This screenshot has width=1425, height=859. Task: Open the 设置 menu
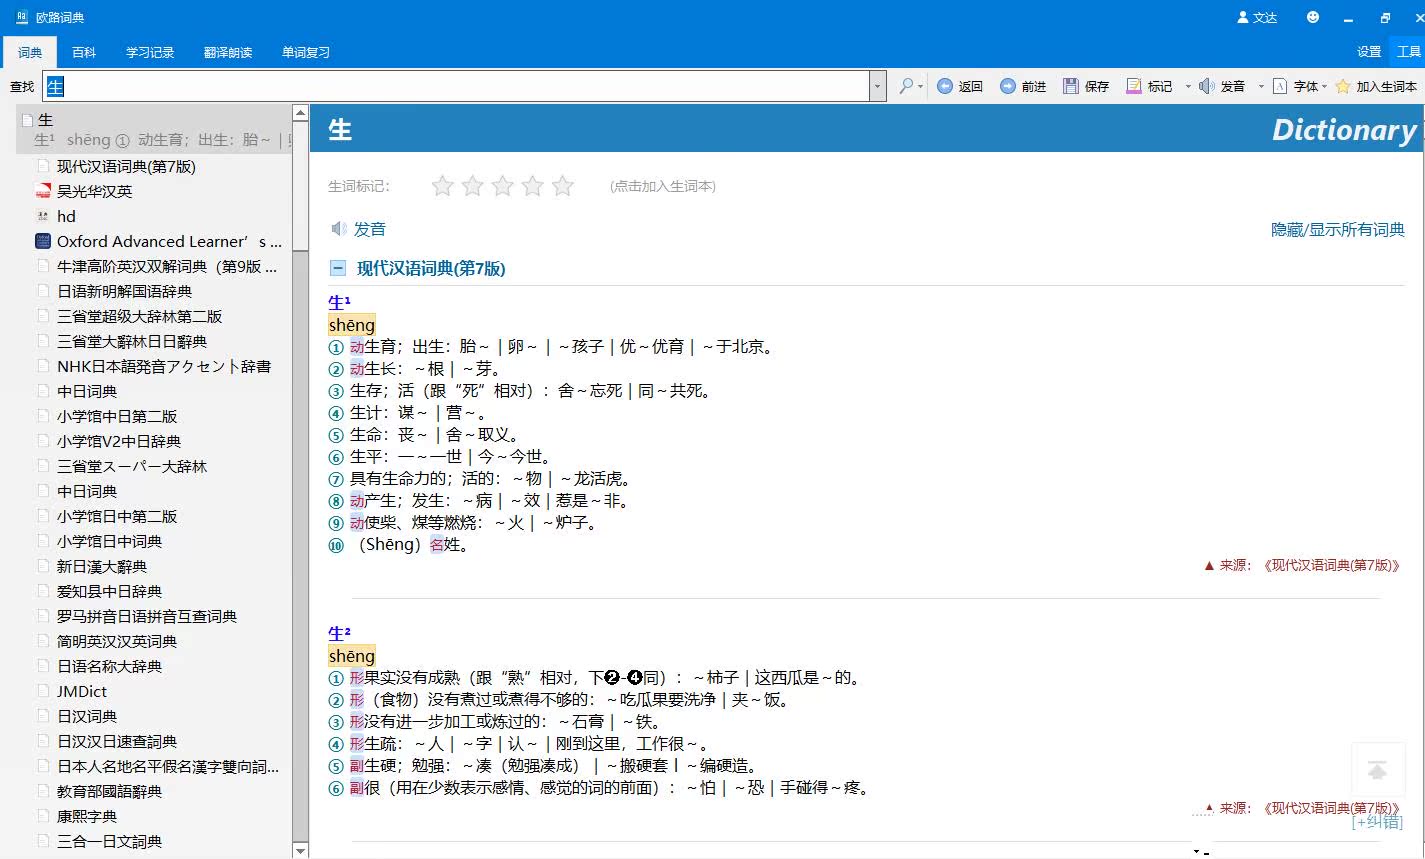pyautogui.click(x=1369, y=52)
